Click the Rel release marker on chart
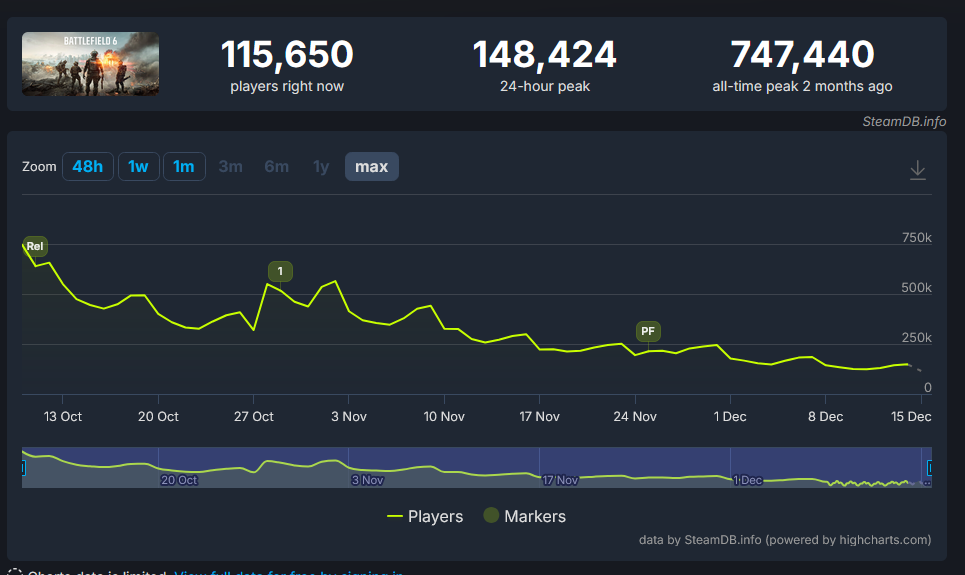 tap(35, 246)
